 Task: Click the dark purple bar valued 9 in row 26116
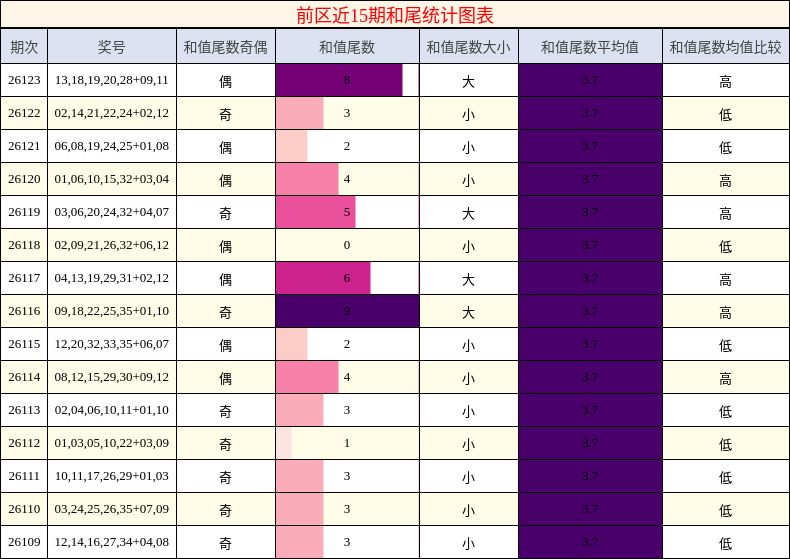point(347,311)
